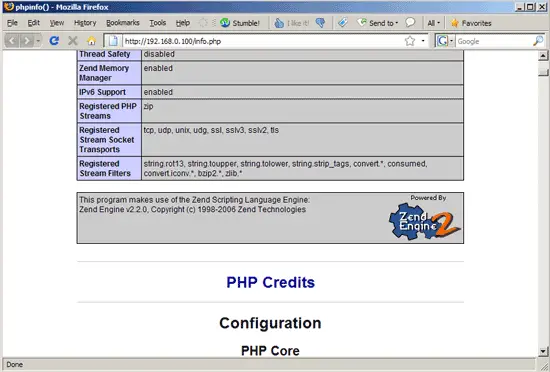
Task: Maximize the Firefox window
Action: [x=530, y=7]
